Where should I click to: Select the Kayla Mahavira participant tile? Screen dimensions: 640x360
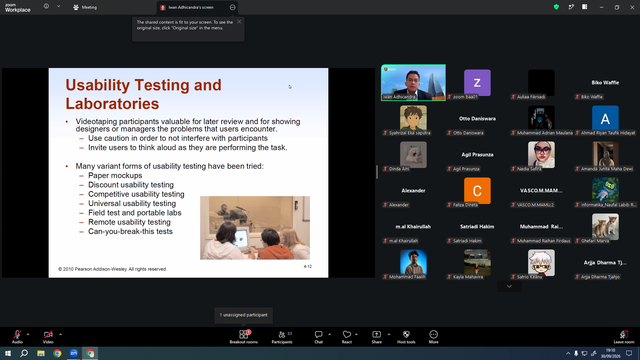point(477,262)
